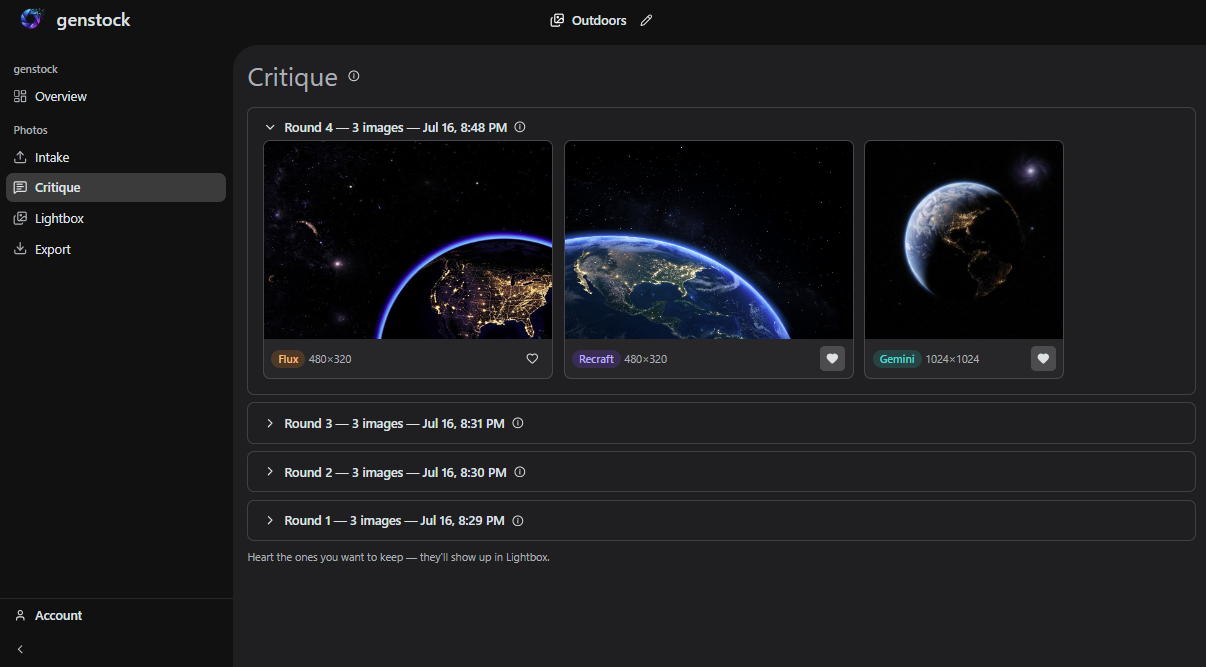Expand the Round 2 section
This screenshot has width=1206, height=667.
tap(270, 472)
